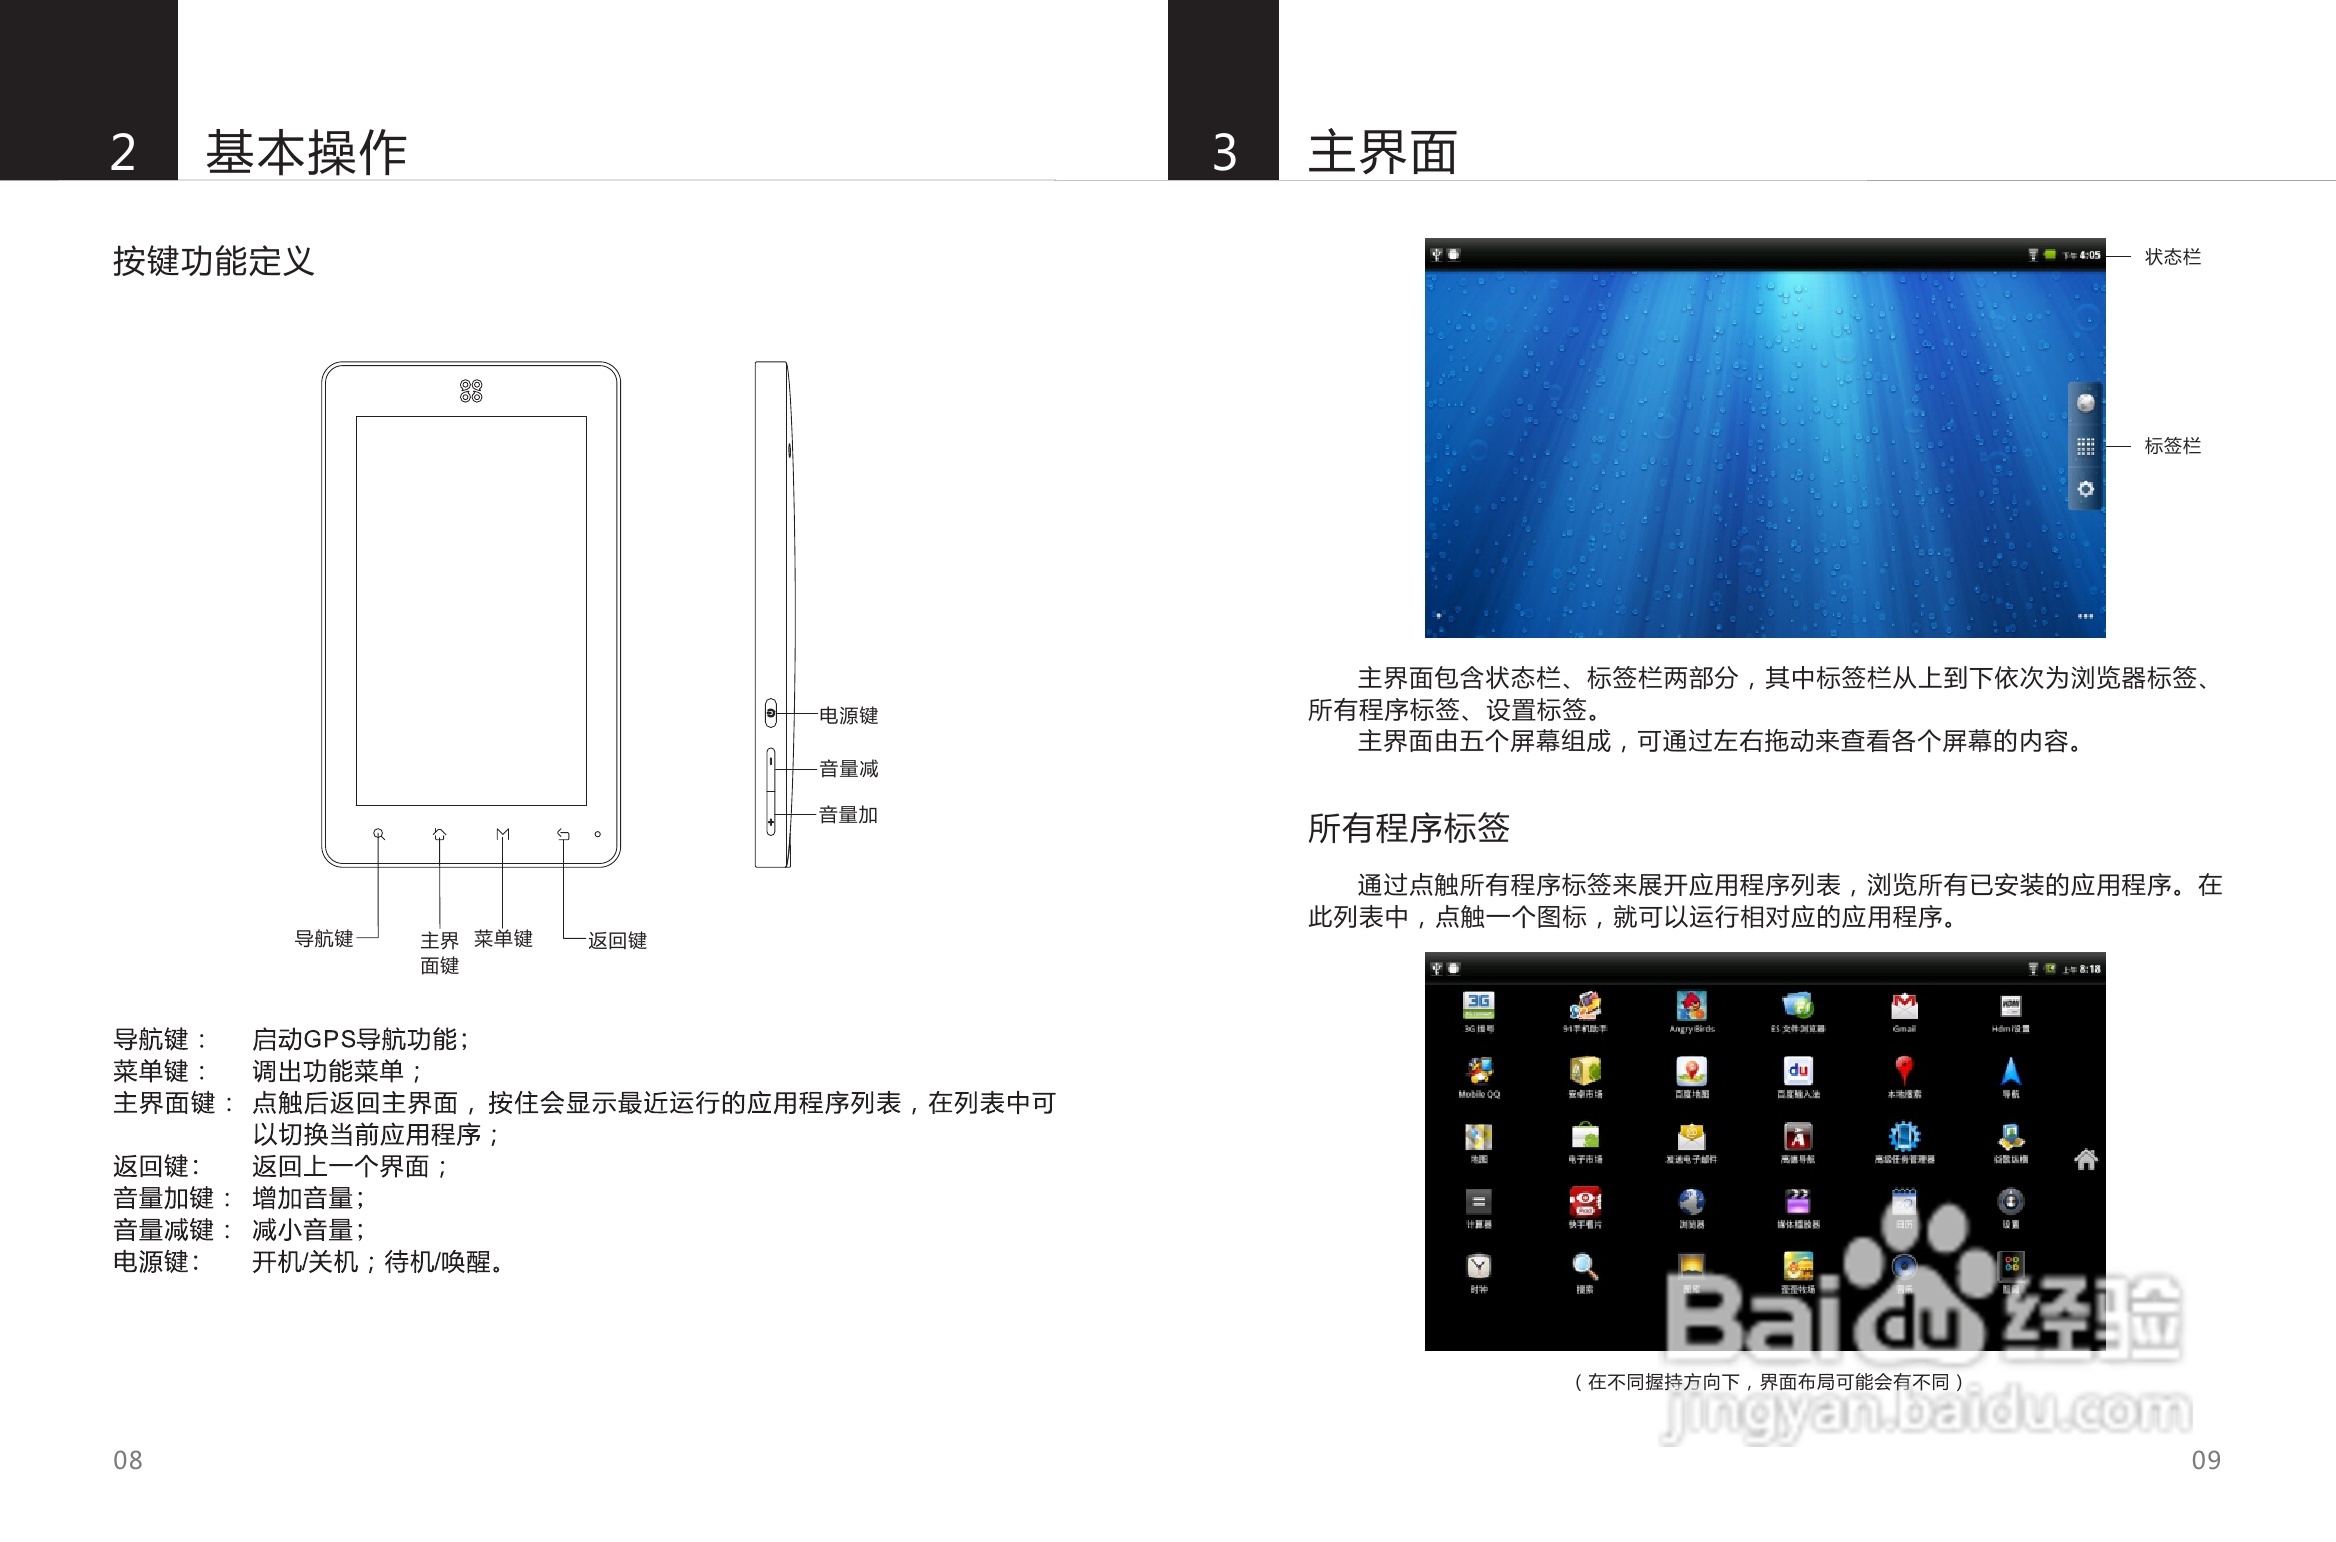This screenshot has width=2336, height=1542.
Task: Click the home icon beside app list
Action: tap(2086, 1160)
